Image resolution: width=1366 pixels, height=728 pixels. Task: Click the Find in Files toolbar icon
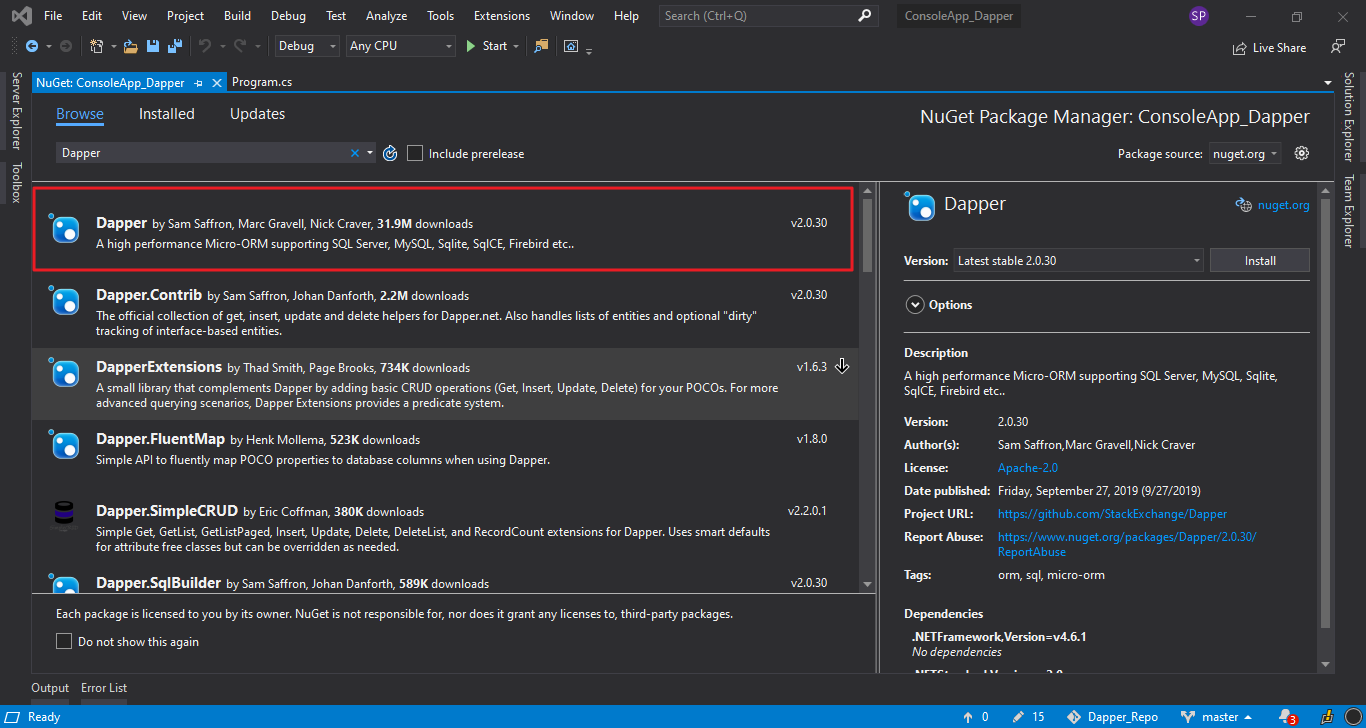coord(541,46)
